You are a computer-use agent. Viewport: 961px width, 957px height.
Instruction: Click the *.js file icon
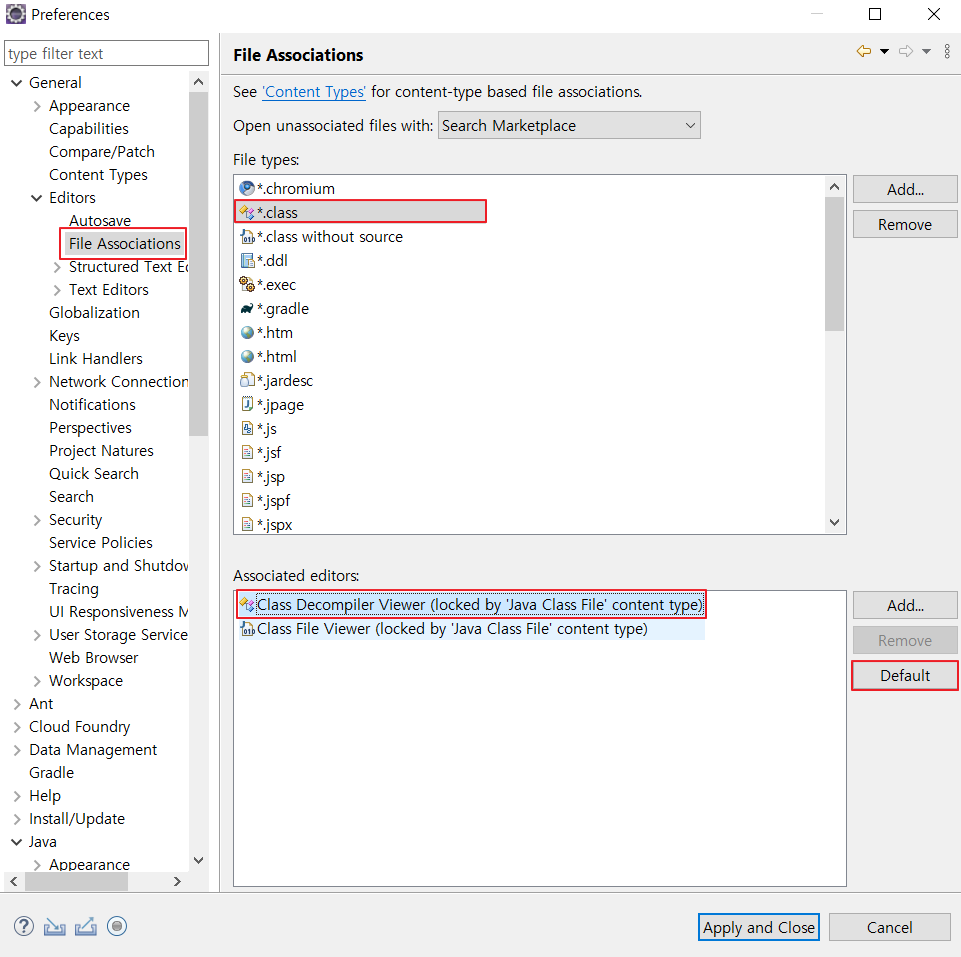[x=247, y=428]
